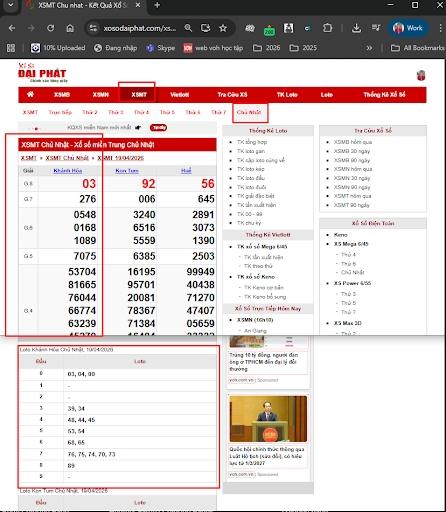The image size is (446, 512).
Task: Open TK giải đặc biệt link
Action: (256, 196)
